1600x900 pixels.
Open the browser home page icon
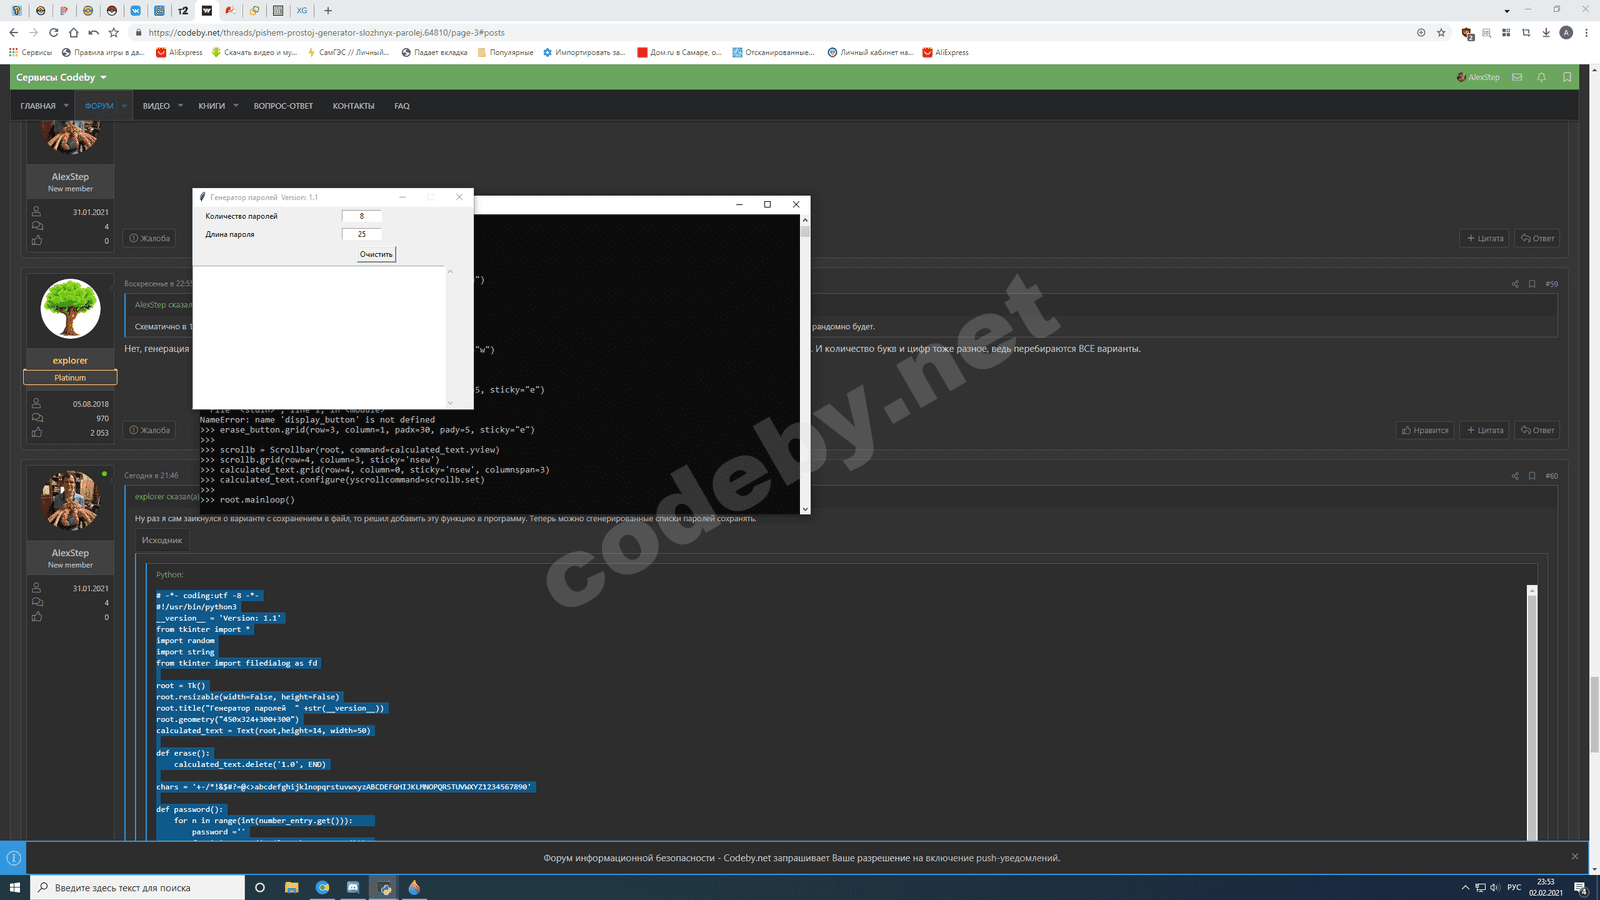[74, 32]
